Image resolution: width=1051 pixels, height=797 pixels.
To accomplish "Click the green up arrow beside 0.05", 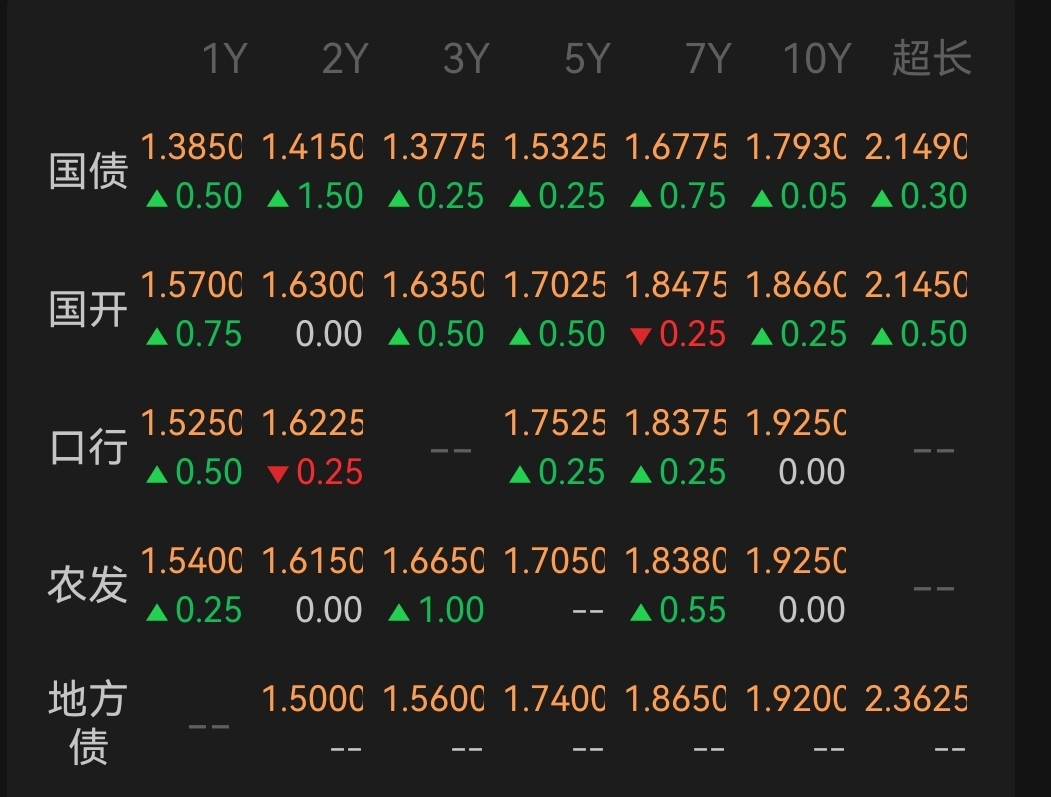I will 762,198.
